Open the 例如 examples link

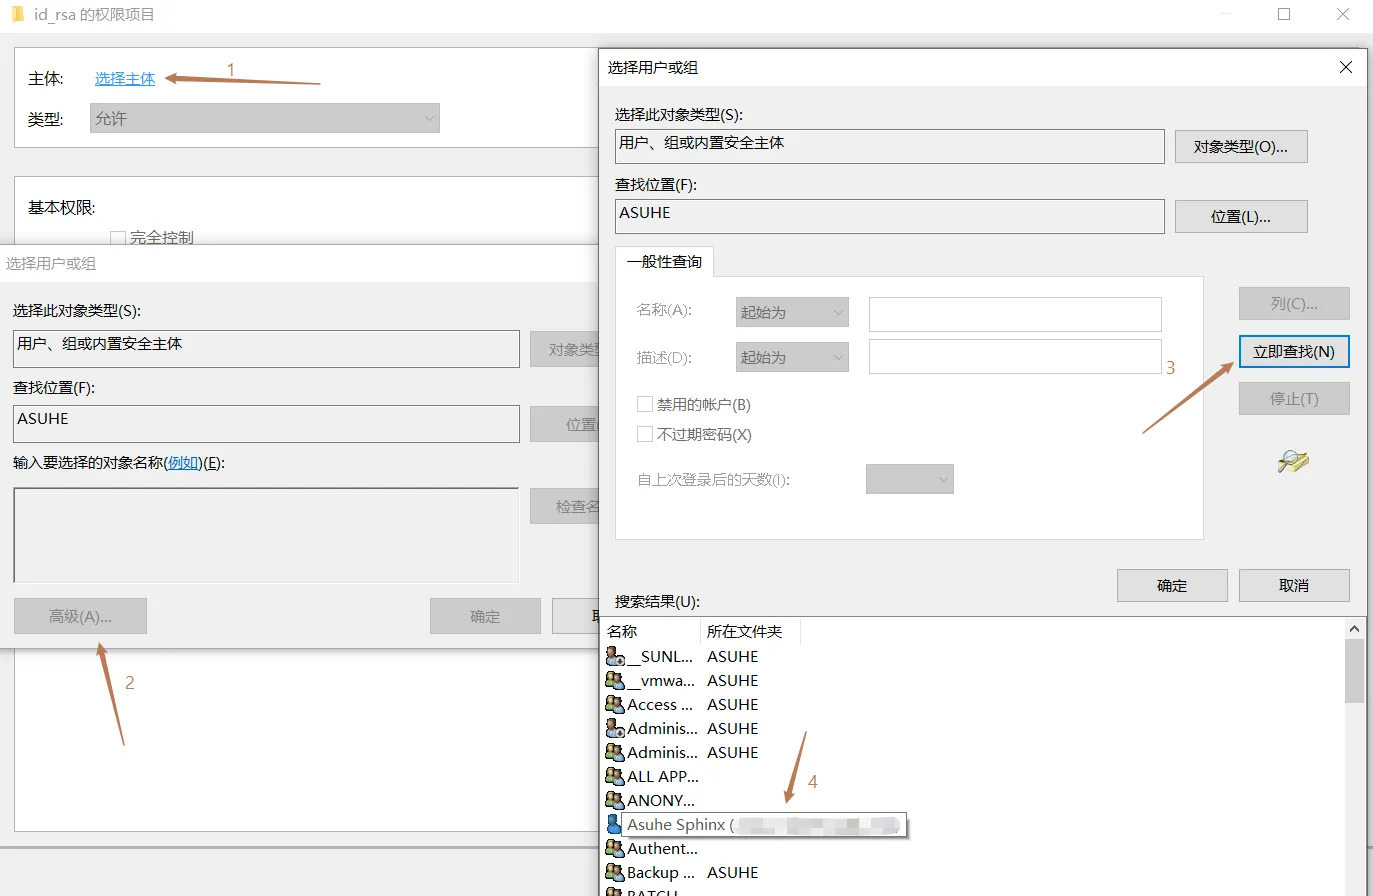pos(183,463)
